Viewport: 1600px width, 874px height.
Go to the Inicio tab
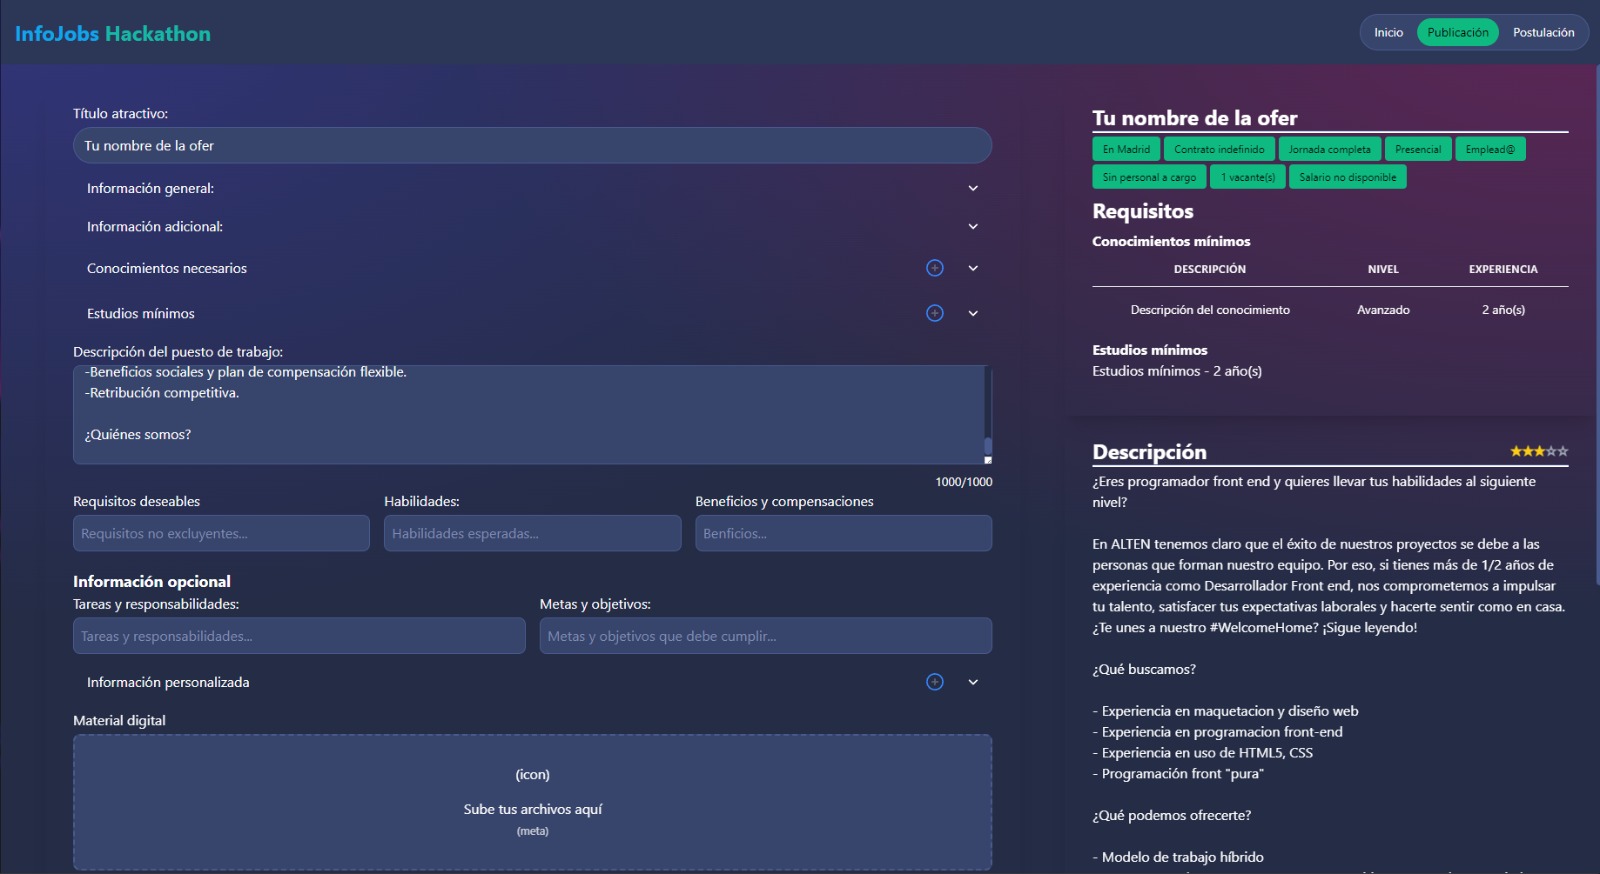click(1388, 32)
